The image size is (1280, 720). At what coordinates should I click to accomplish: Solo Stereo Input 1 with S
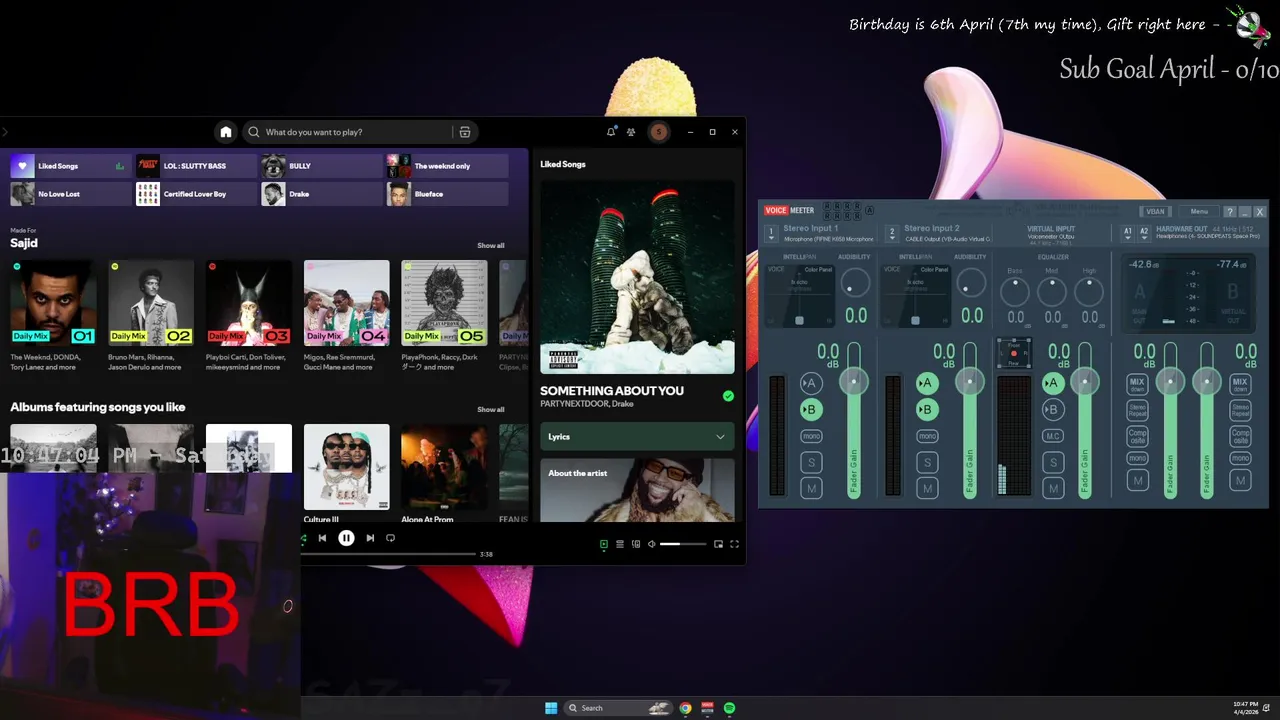tap(811, 462)
